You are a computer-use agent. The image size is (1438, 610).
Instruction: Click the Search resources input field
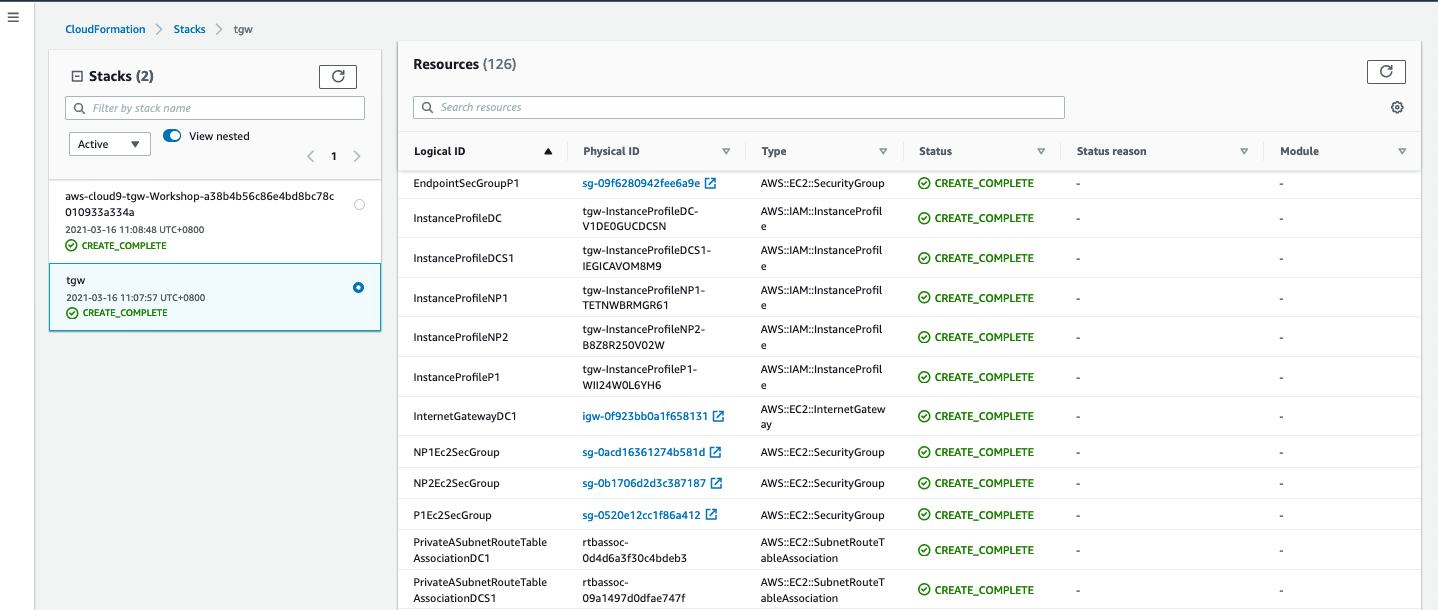[x=738, y=107]
